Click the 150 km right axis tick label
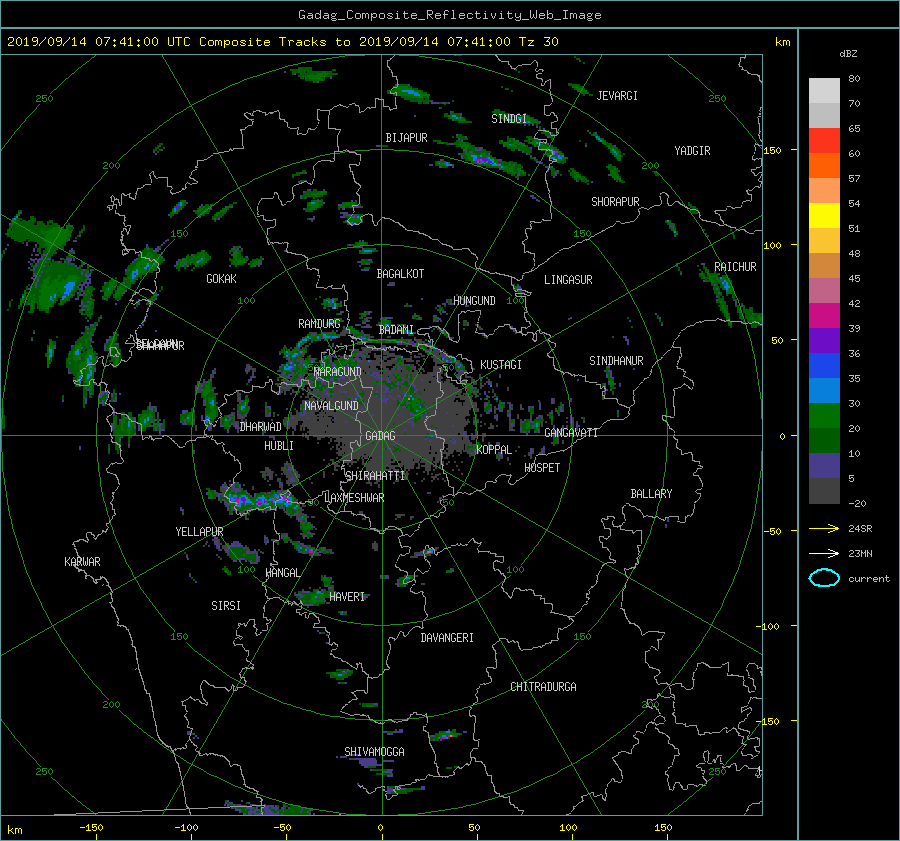Screen dimensions: 900x841 (x=773, y=150)
